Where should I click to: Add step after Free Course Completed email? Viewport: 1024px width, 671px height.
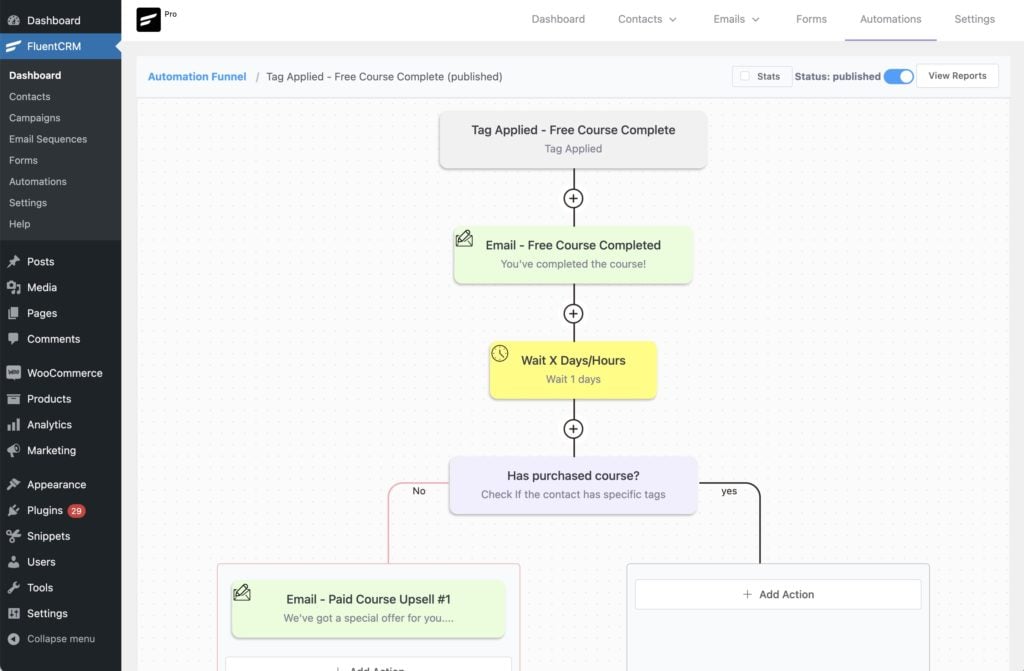point(573,314)
